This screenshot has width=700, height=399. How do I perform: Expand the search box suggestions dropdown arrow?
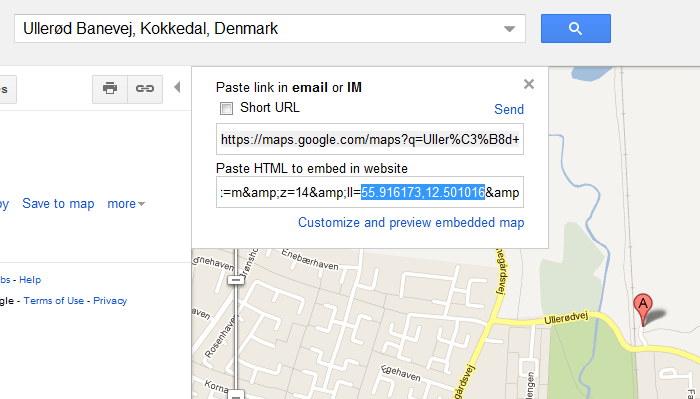[509, 29]
